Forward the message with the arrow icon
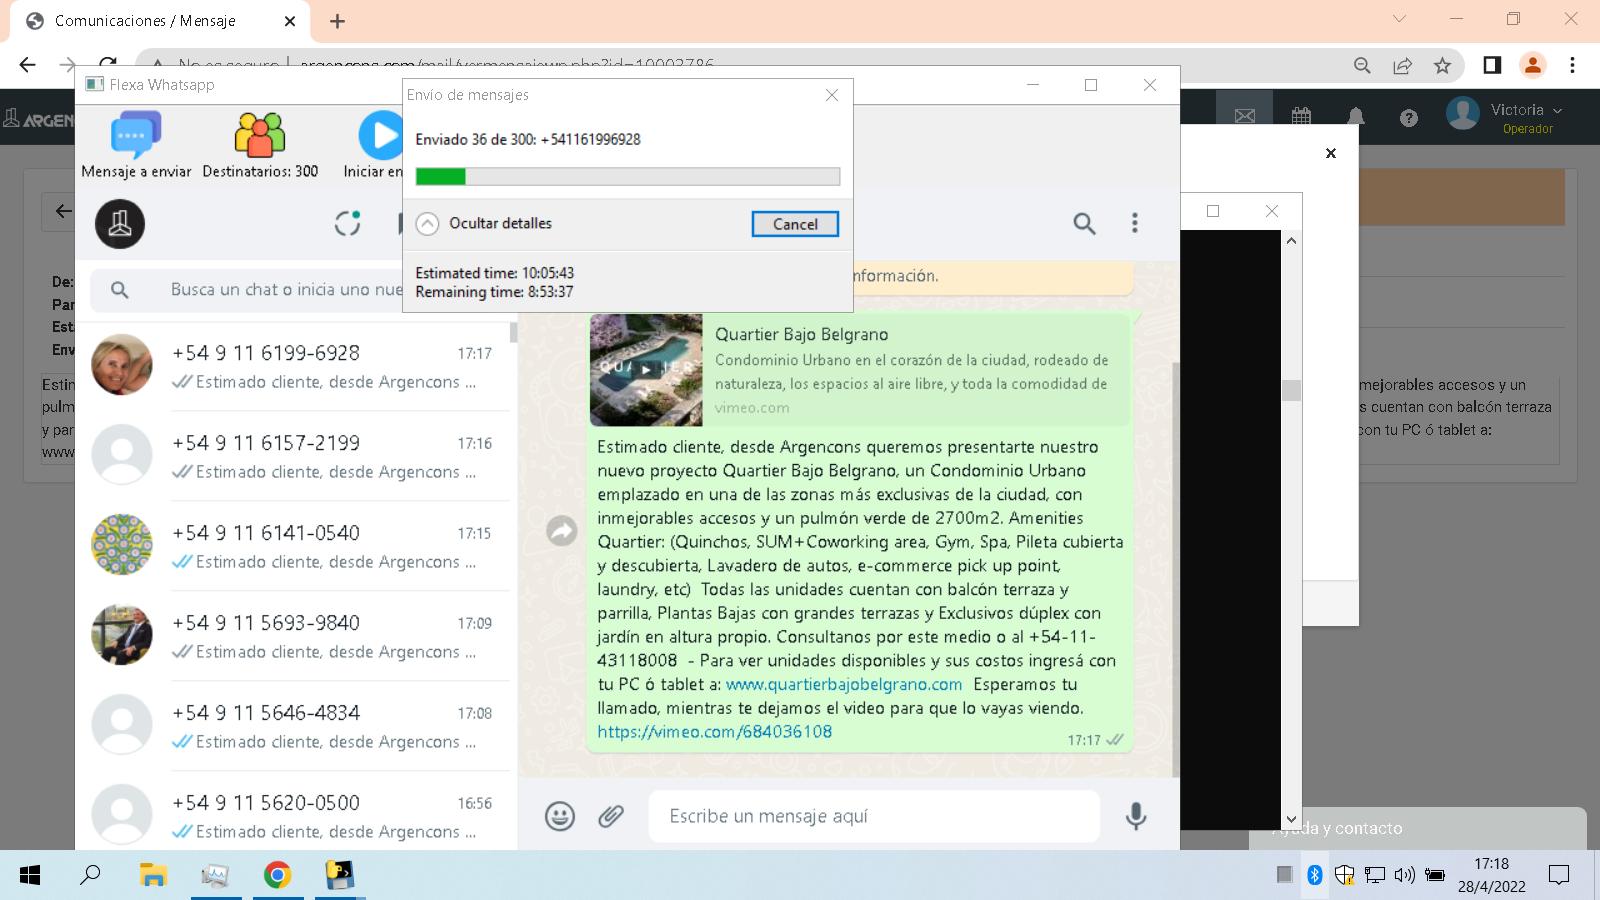 pos(562,530)
